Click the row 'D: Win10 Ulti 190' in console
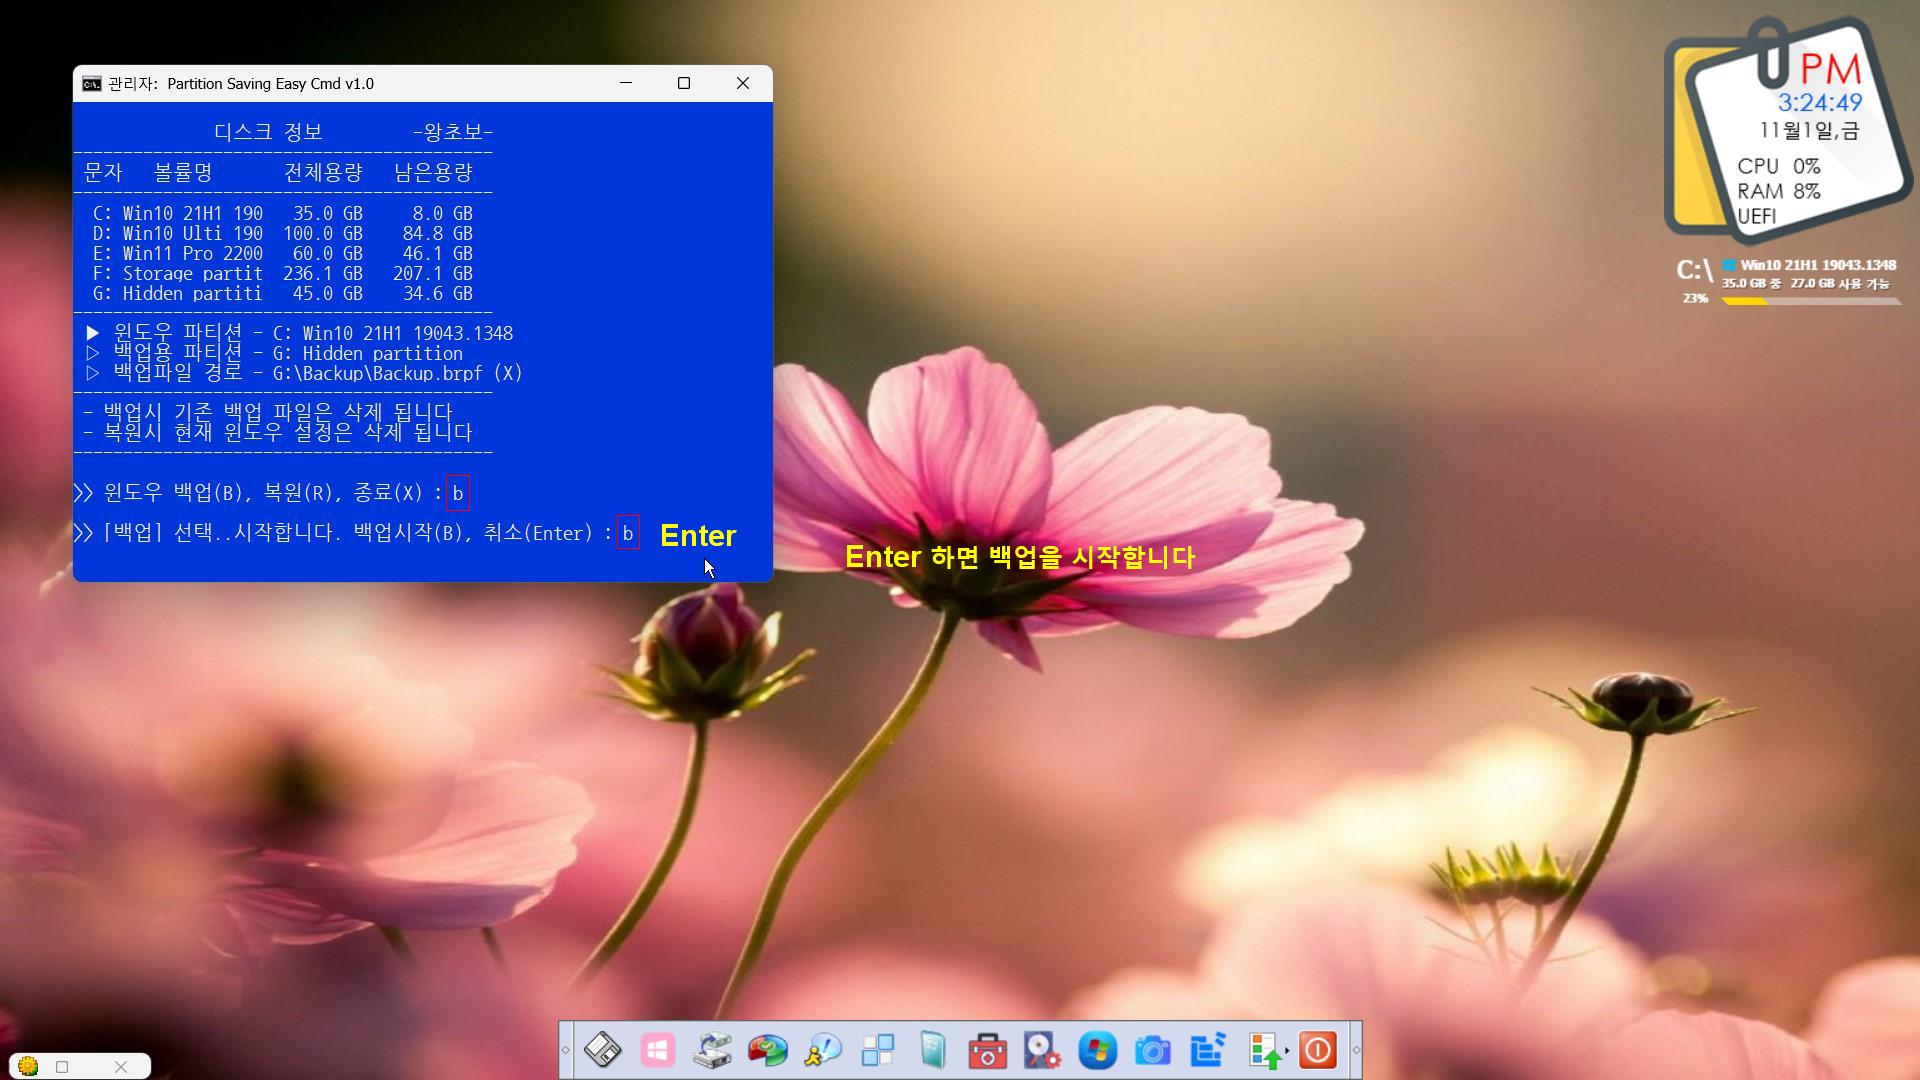1920x1080 pixels. (282, 233)
